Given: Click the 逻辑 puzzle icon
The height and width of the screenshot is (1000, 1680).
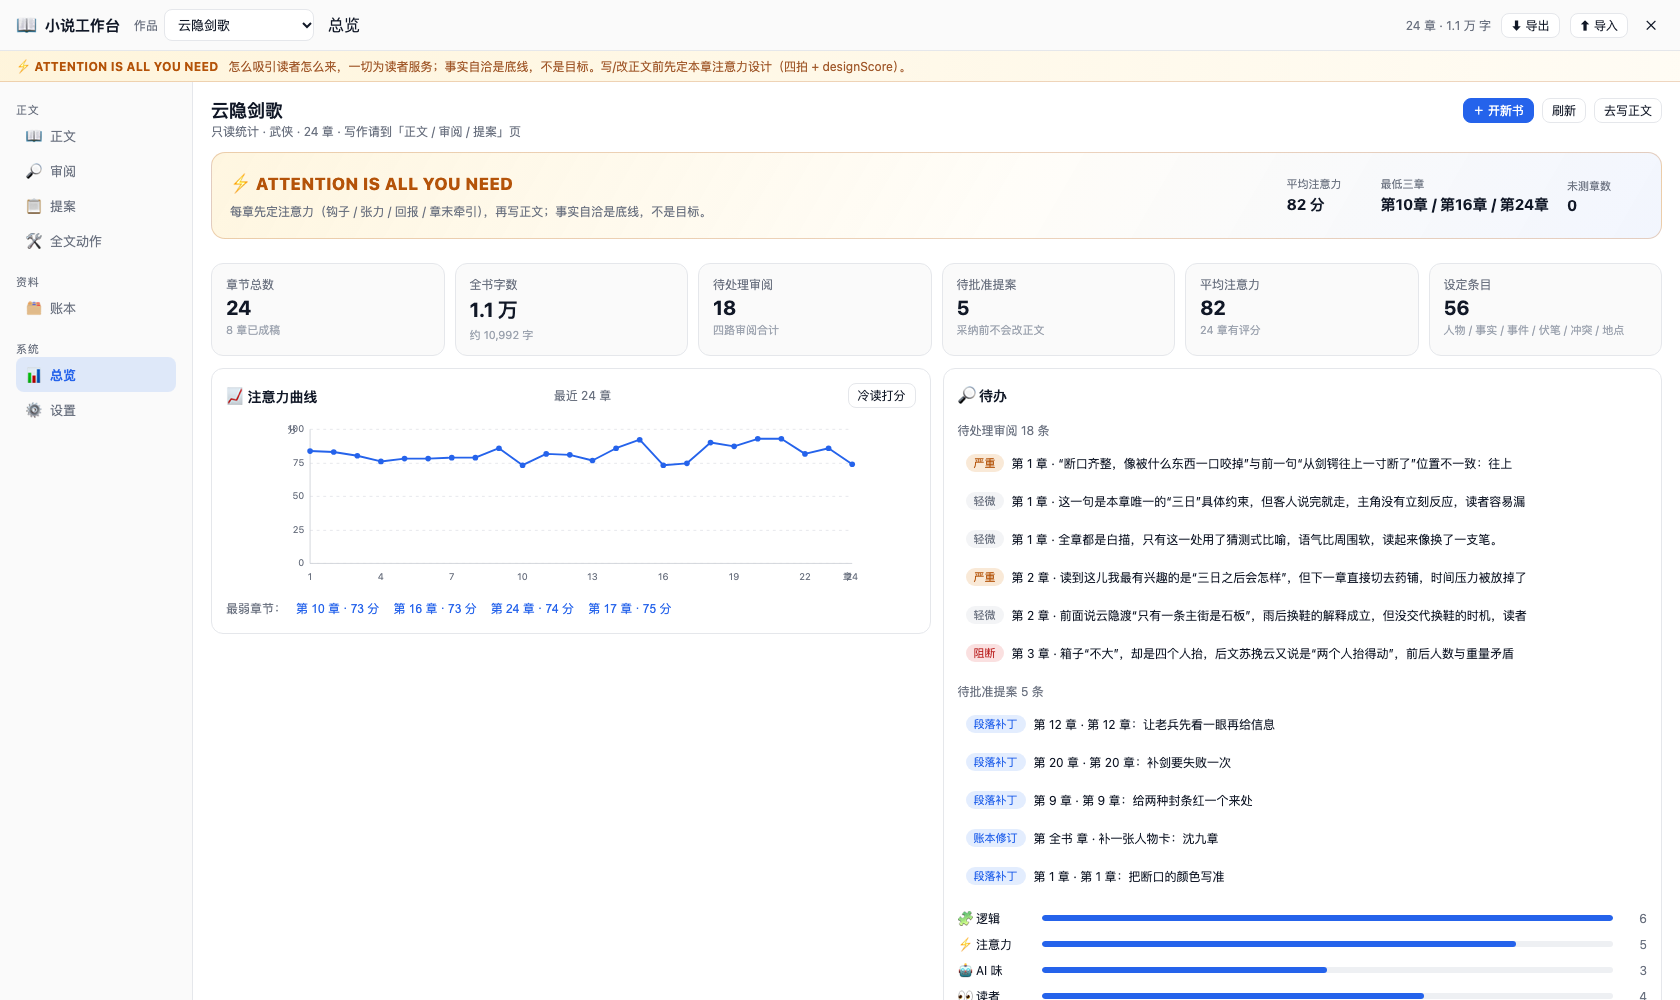Looking at the screenshot, I should tap(965, 918).
